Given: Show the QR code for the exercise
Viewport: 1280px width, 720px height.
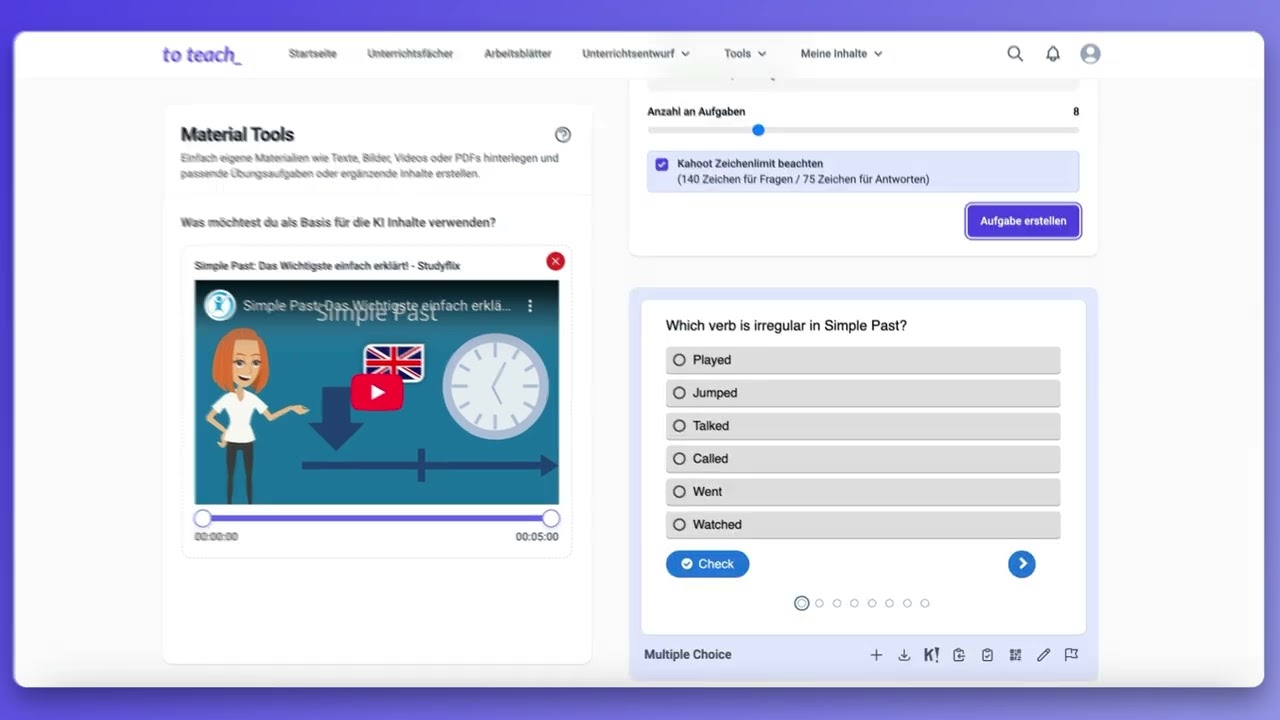Looking at the screenshot, I should point(1015,655).
